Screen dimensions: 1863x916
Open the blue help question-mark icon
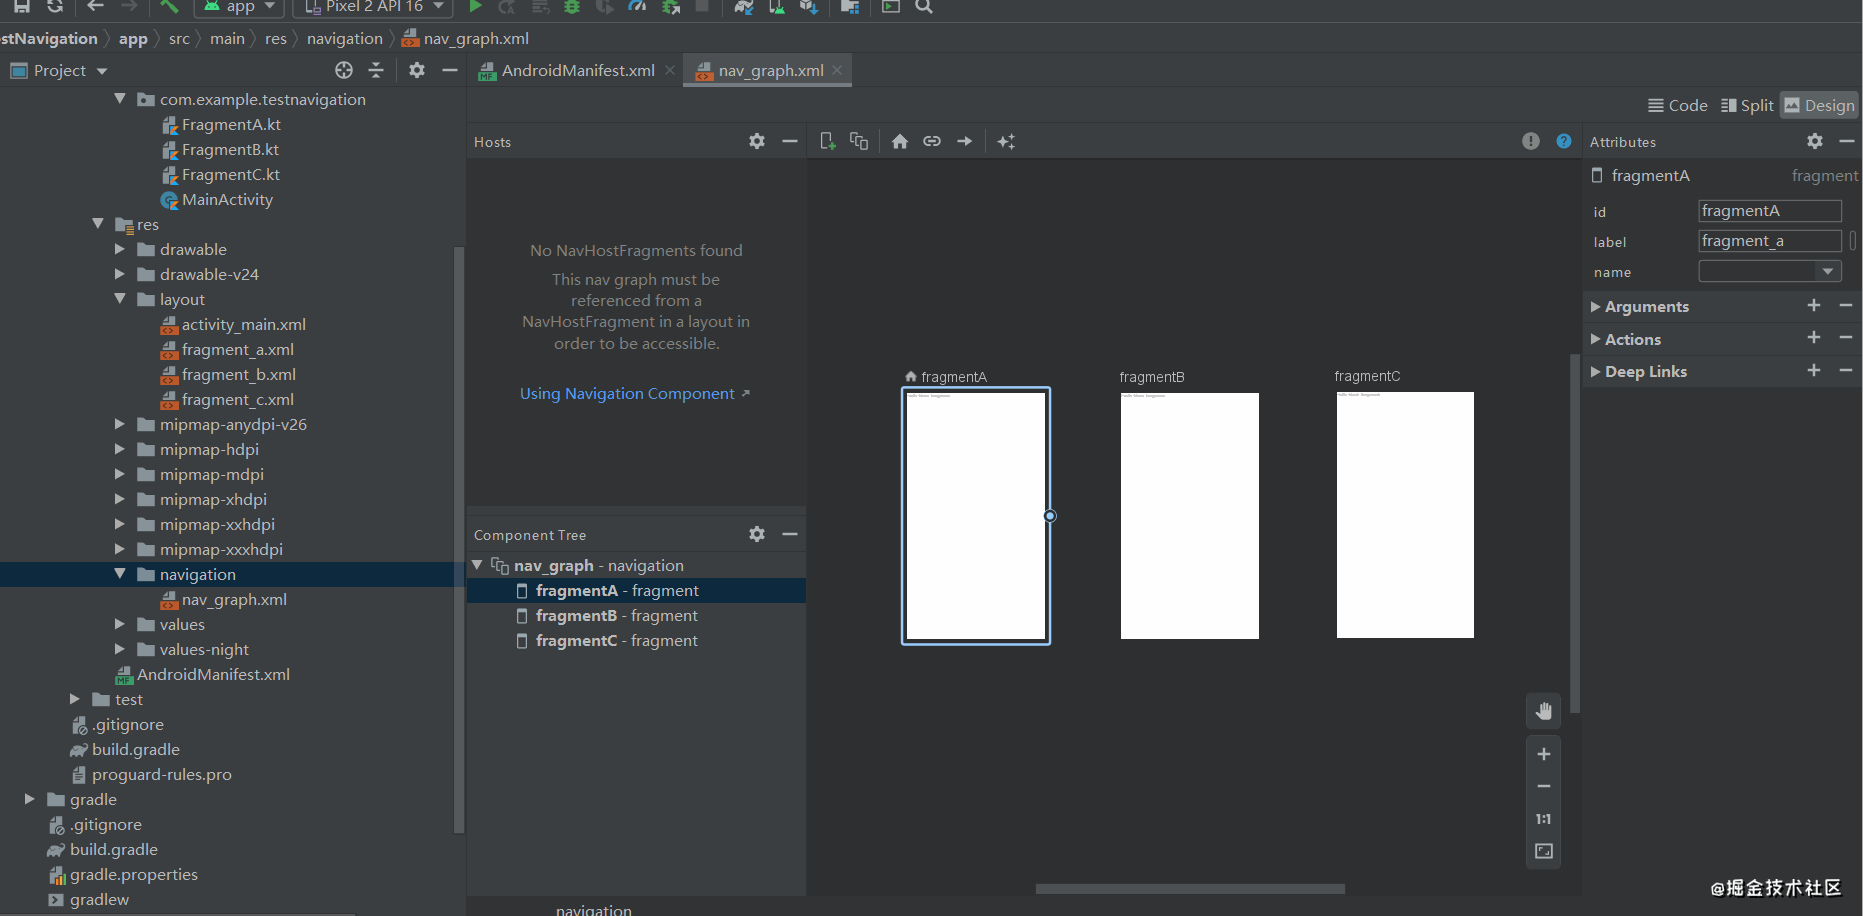1564,141
